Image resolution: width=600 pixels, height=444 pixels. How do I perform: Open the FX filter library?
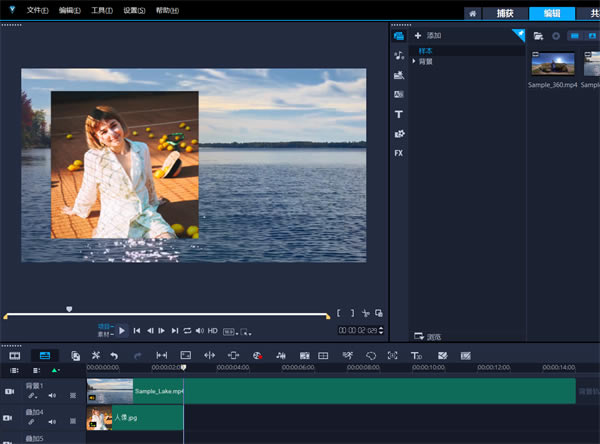[399, 153]
